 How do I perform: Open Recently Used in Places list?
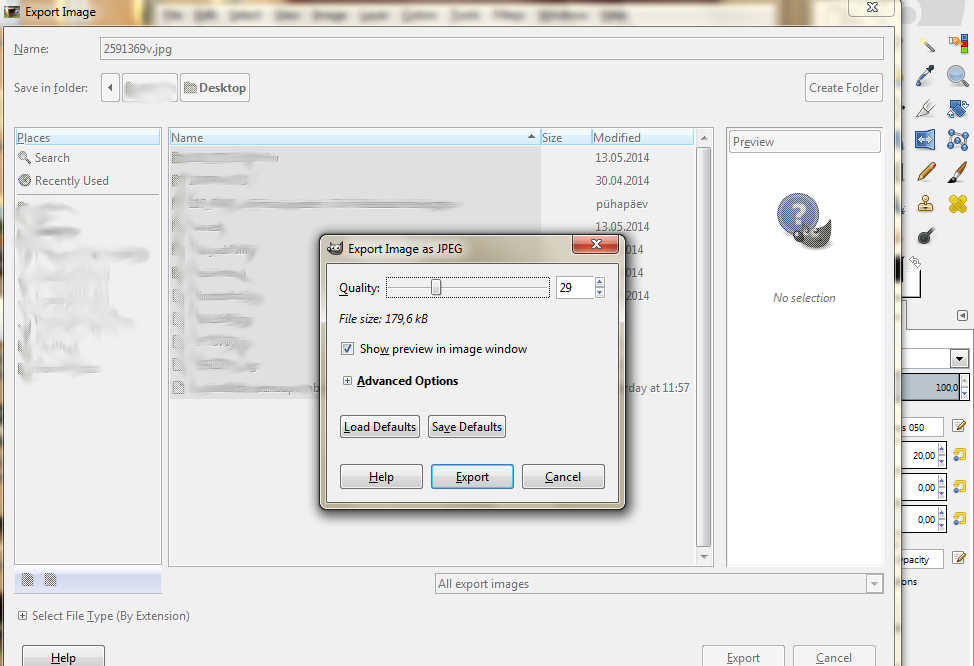click(x=71, y=181)
